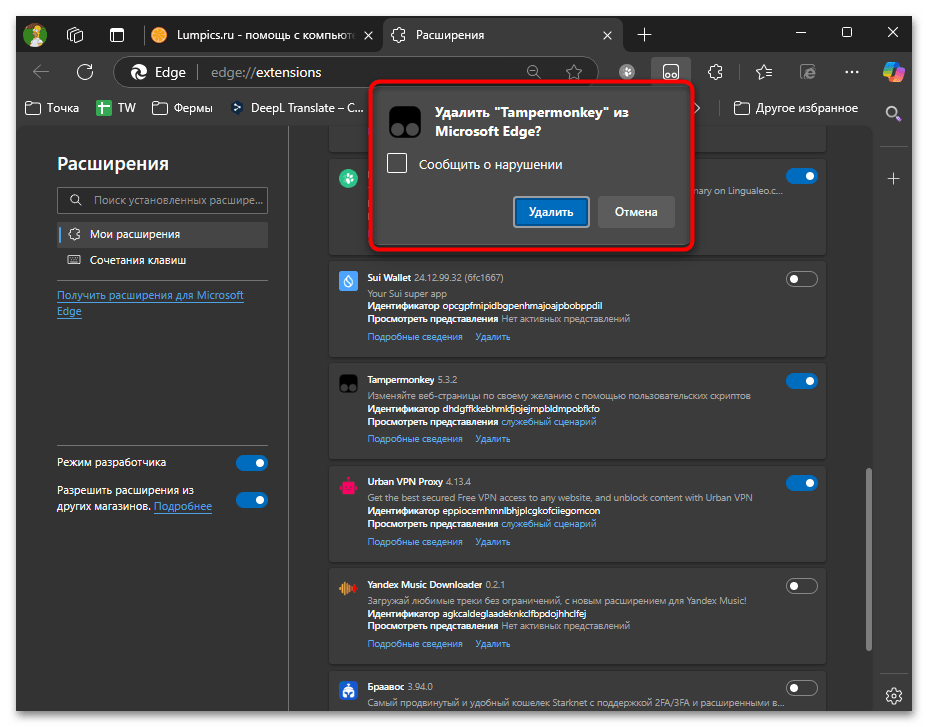Click the Tampermonkey toolbar icon
The image size is (928, 727).
pyautogui.click(x=671, y=72)
